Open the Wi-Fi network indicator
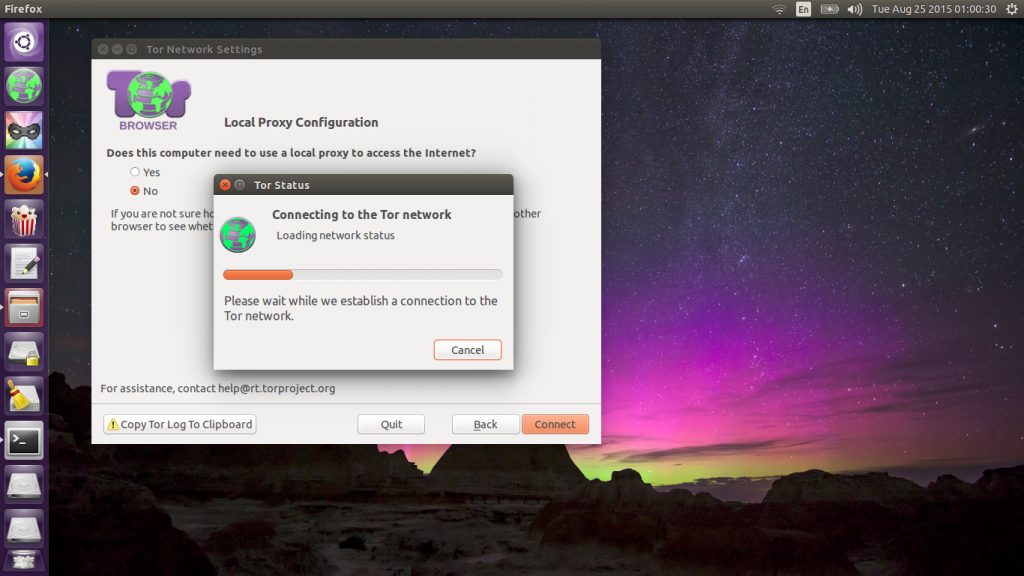This screenshot has width=1024, height=576. coord(779,9)
